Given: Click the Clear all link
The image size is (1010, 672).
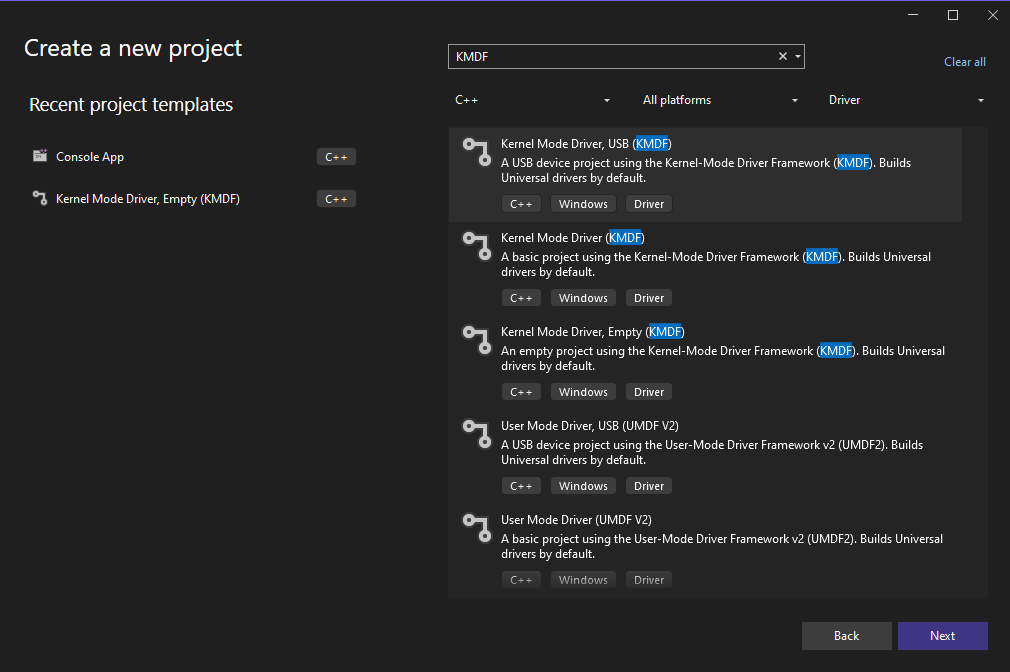Looking at the screenshot, I should [x=964, y=62].
